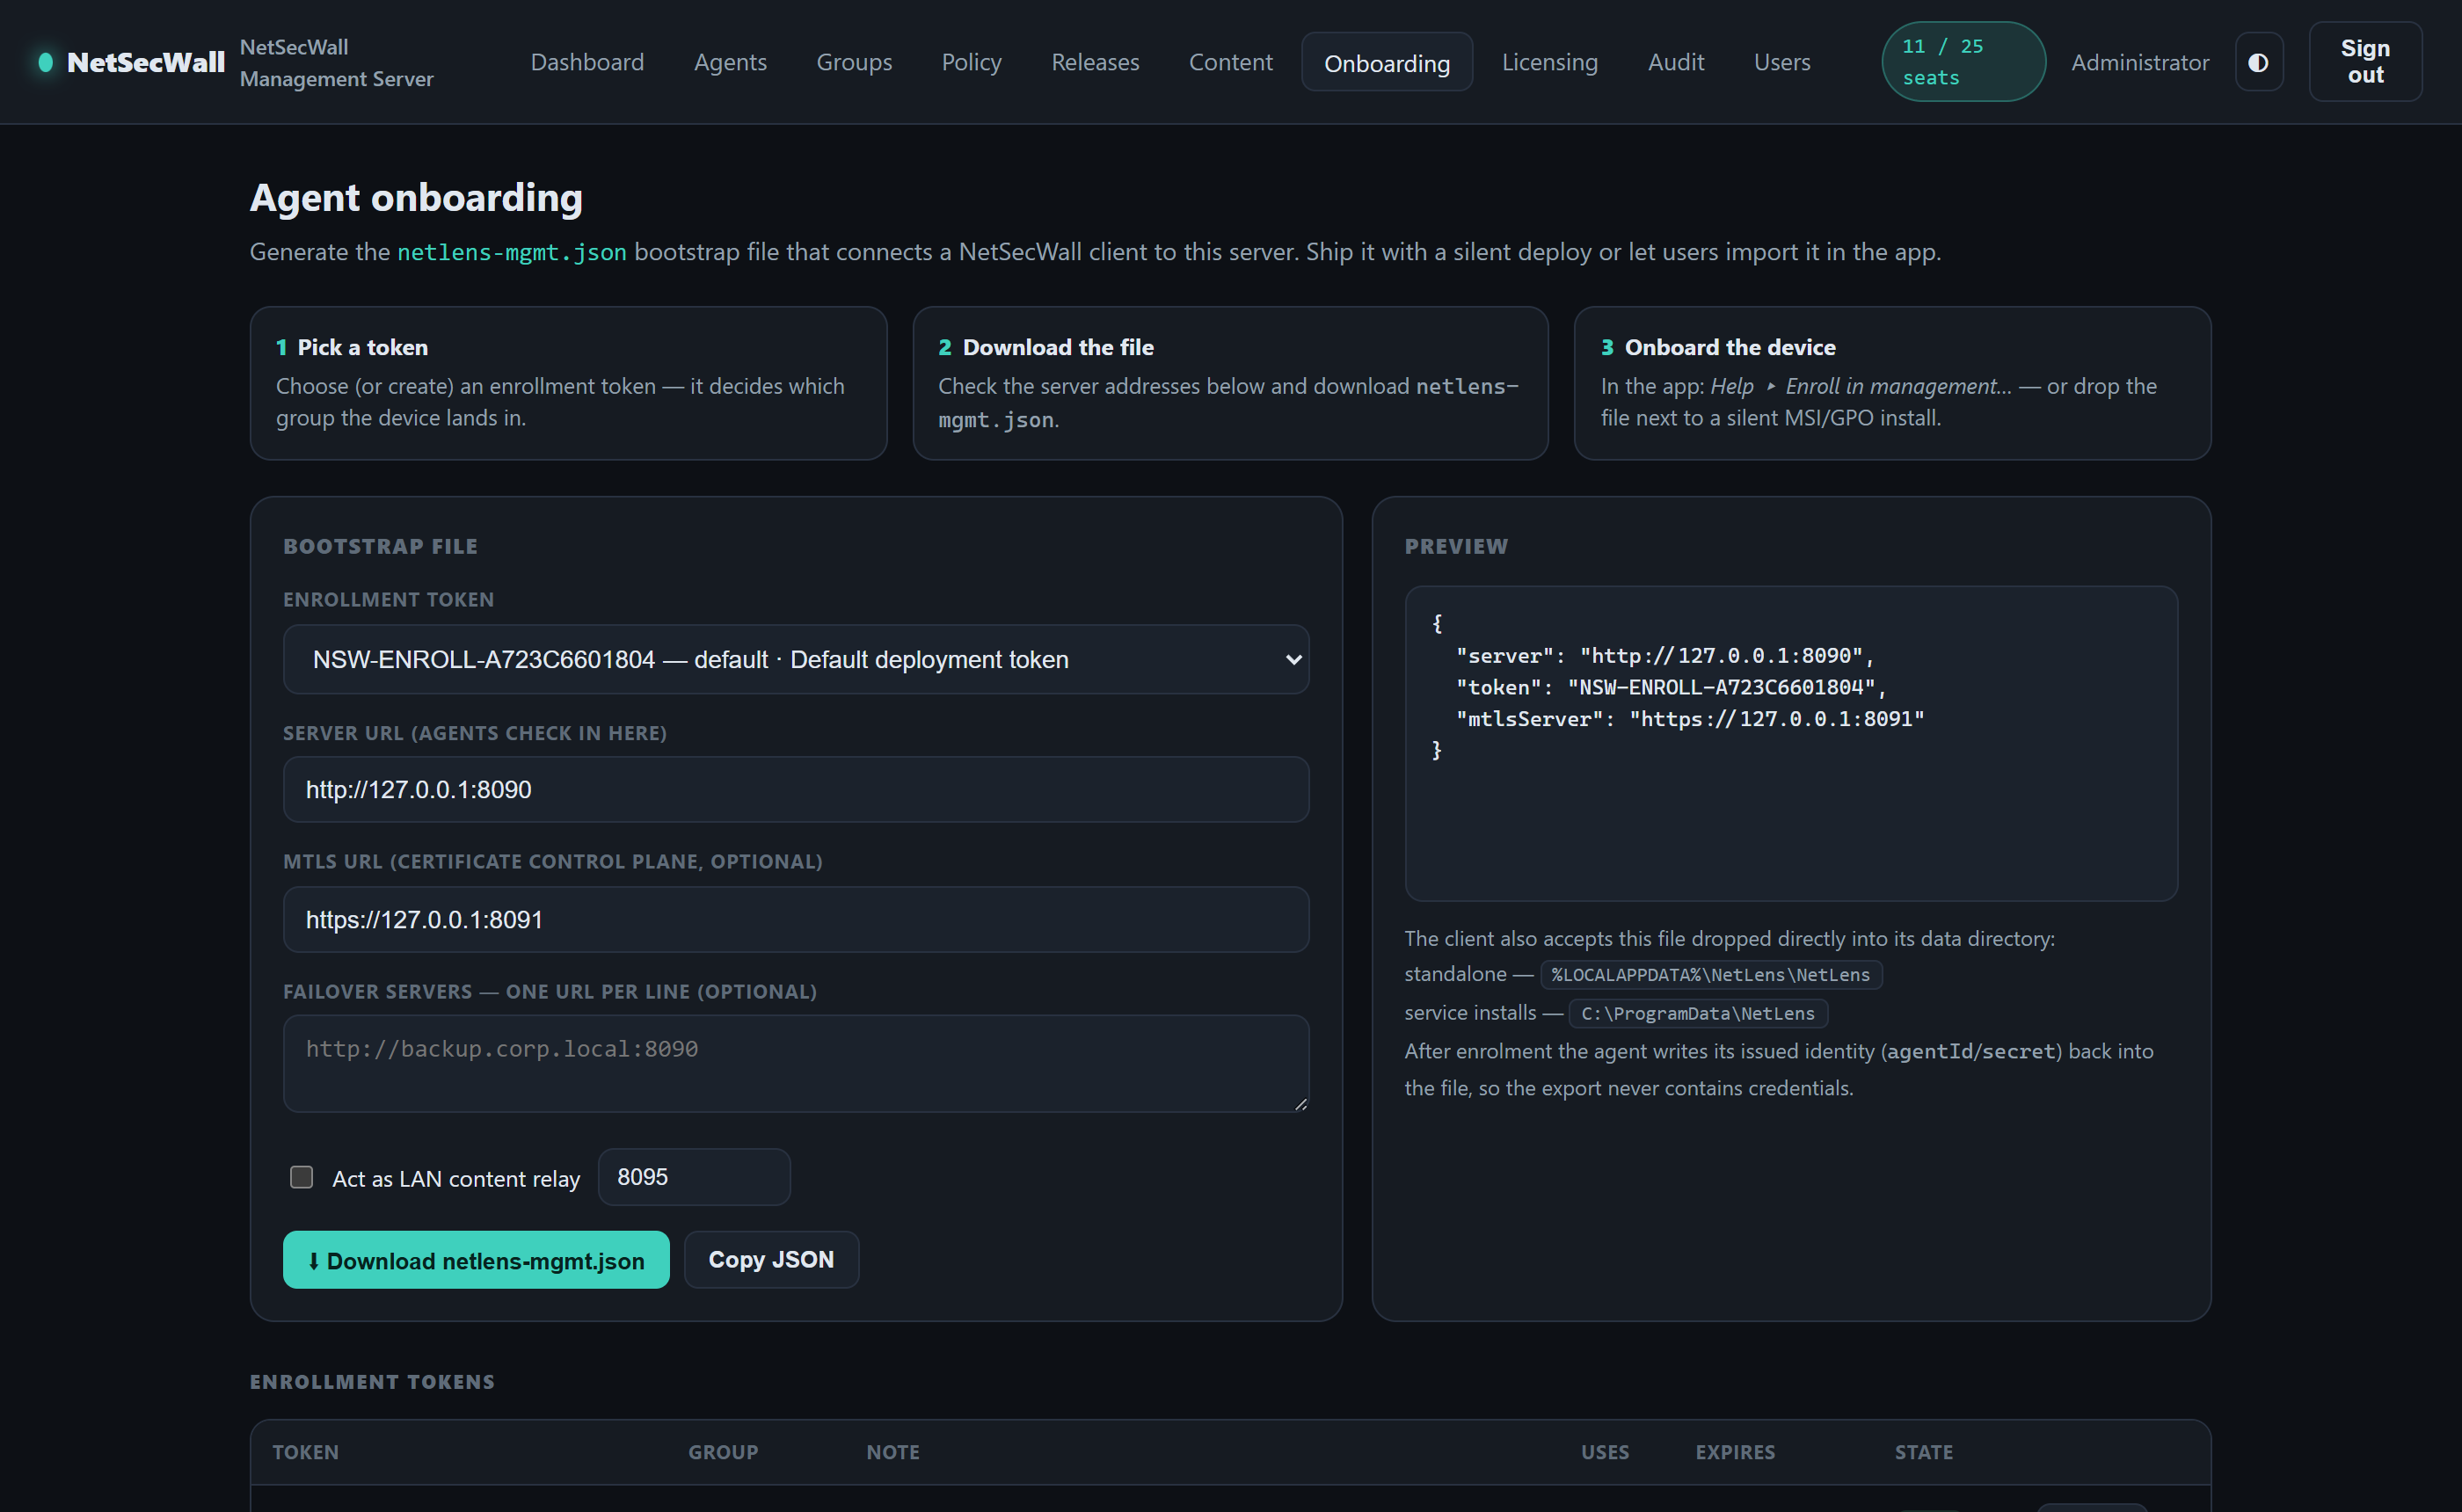The image size is (2462, 1512).
Task: Click the JSON preview code box
Action: click(x=1791, y=743)
